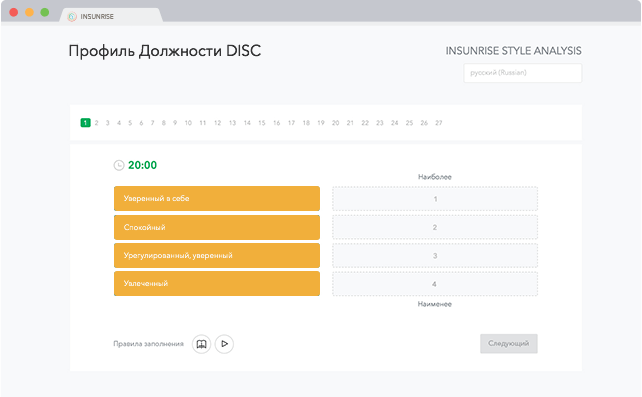Click the Следующий button
This screenshot has height=397, width=642.
pos(509,343)
